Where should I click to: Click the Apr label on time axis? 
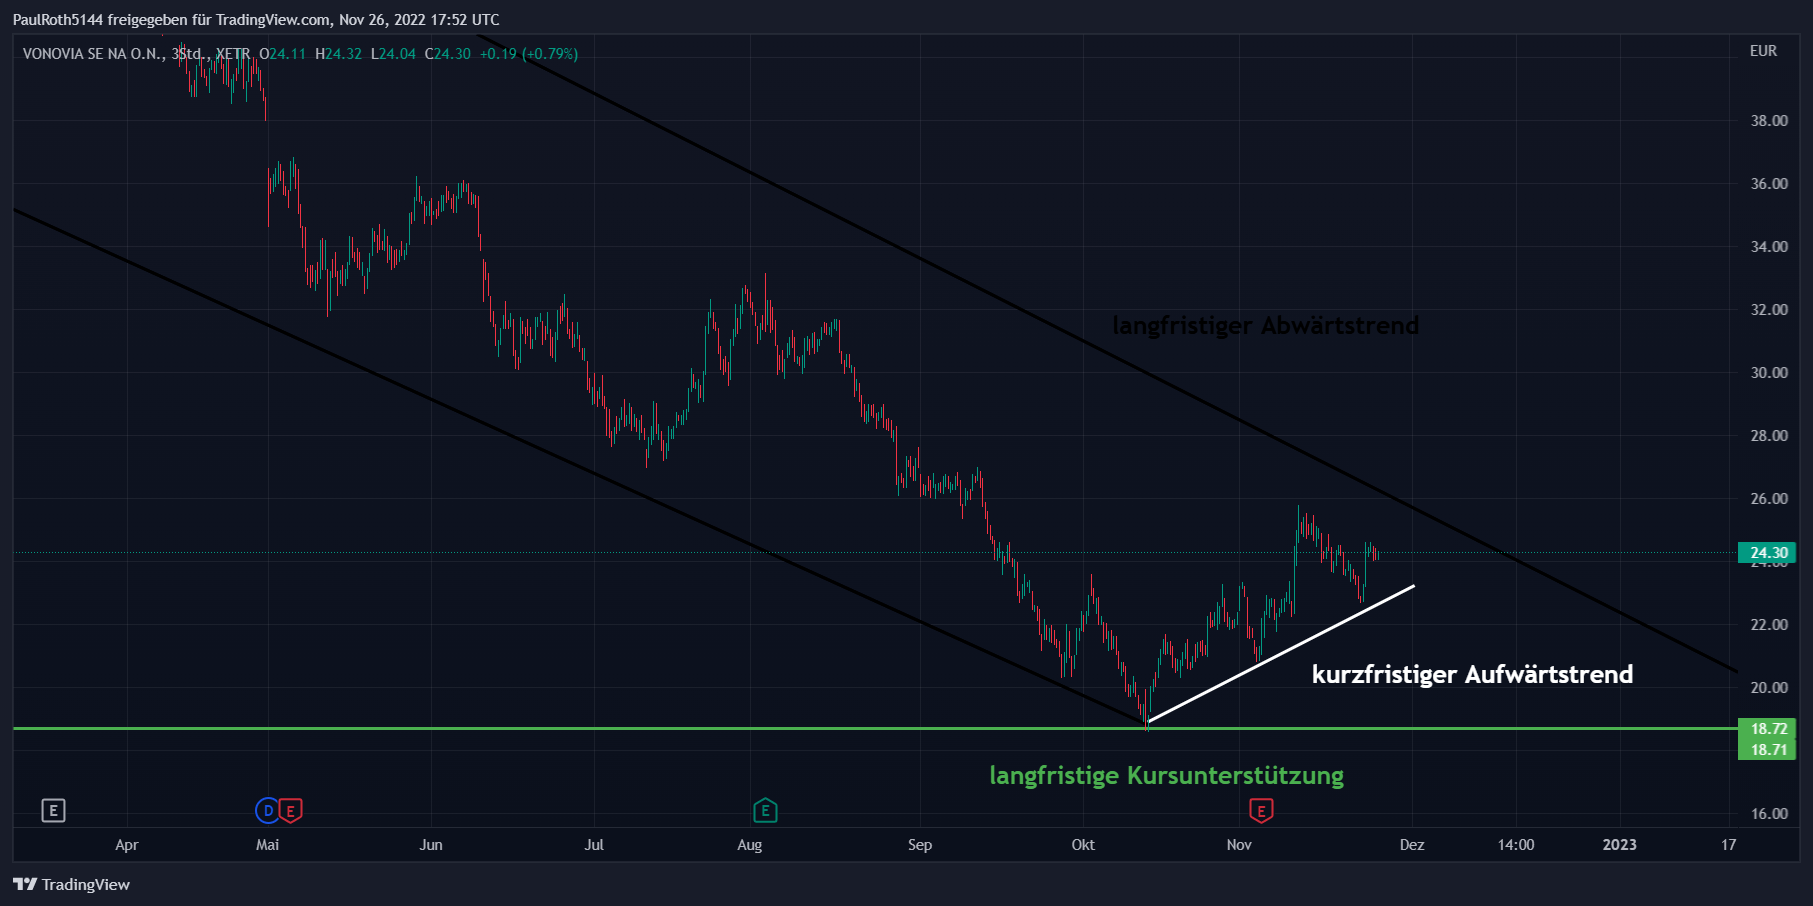click(127, 845)
